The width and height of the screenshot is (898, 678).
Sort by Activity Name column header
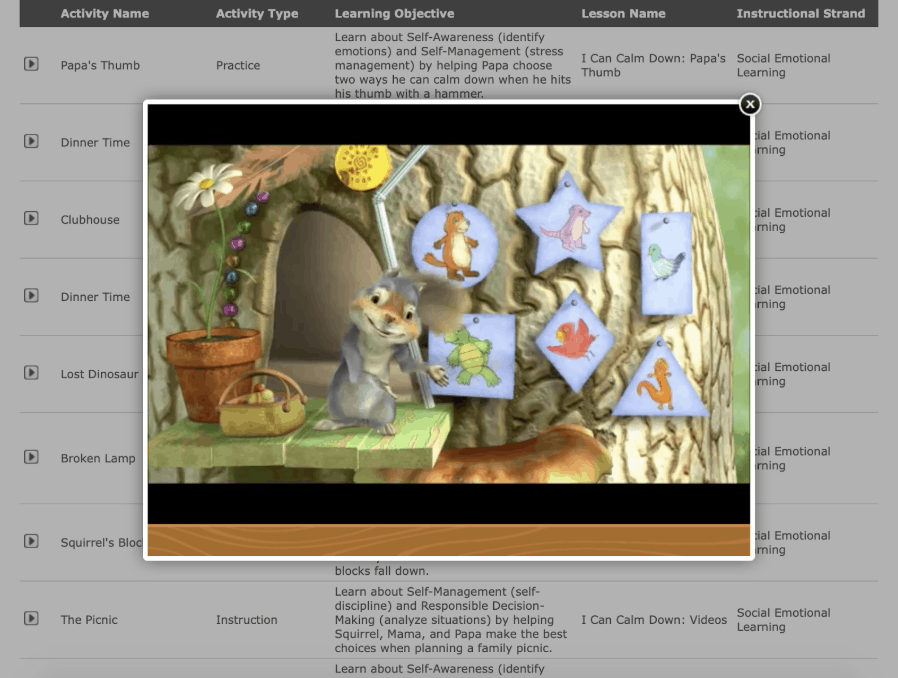click(x=105, y=13)
